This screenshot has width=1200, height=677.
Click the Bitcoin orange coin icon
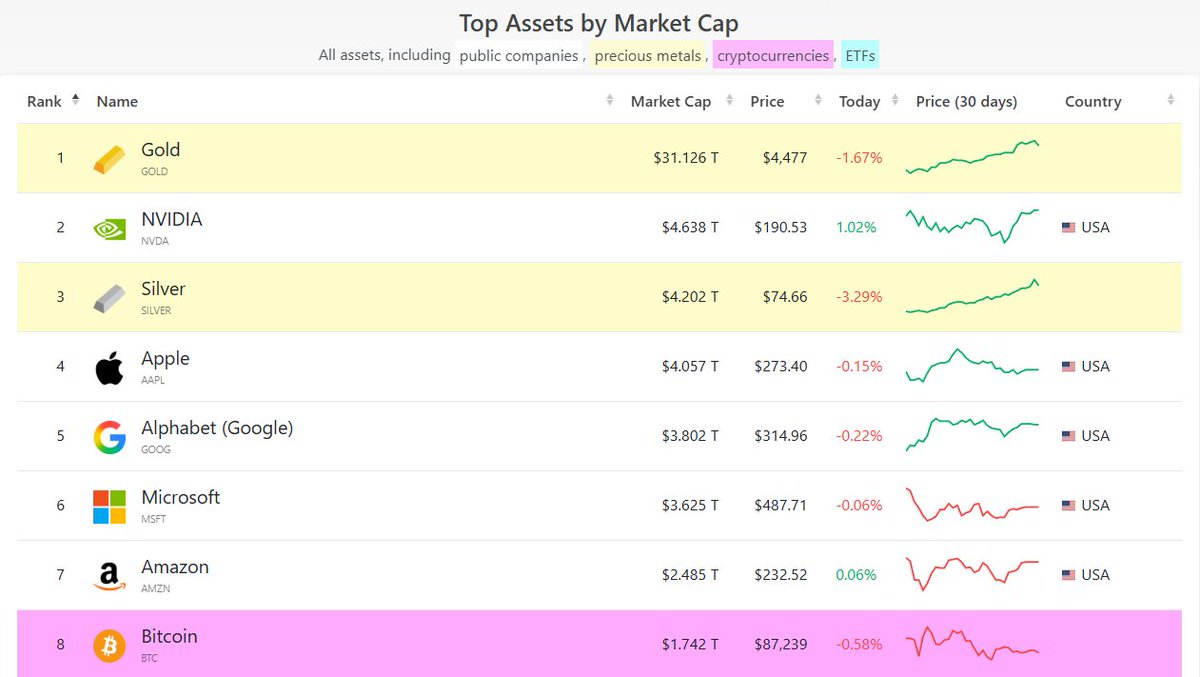pos(110,645)
